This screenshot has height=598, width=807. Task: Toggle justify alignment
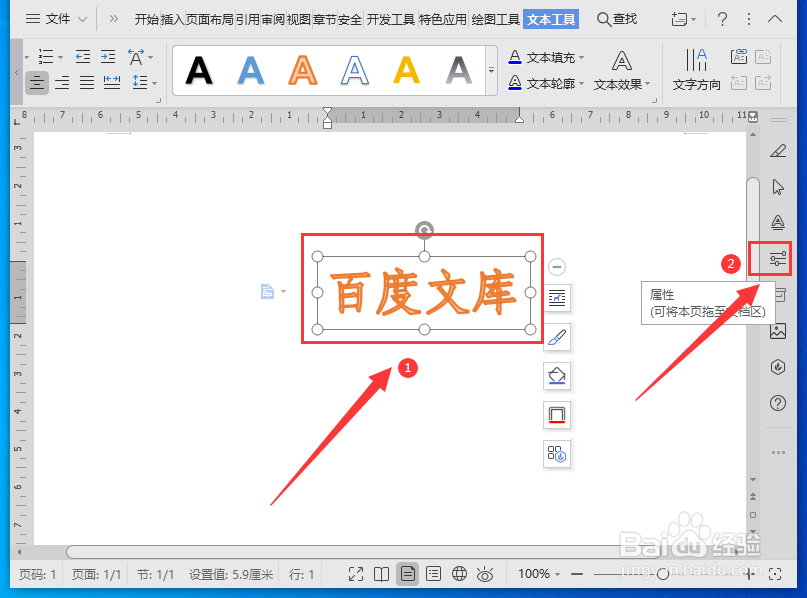[86, 82]
